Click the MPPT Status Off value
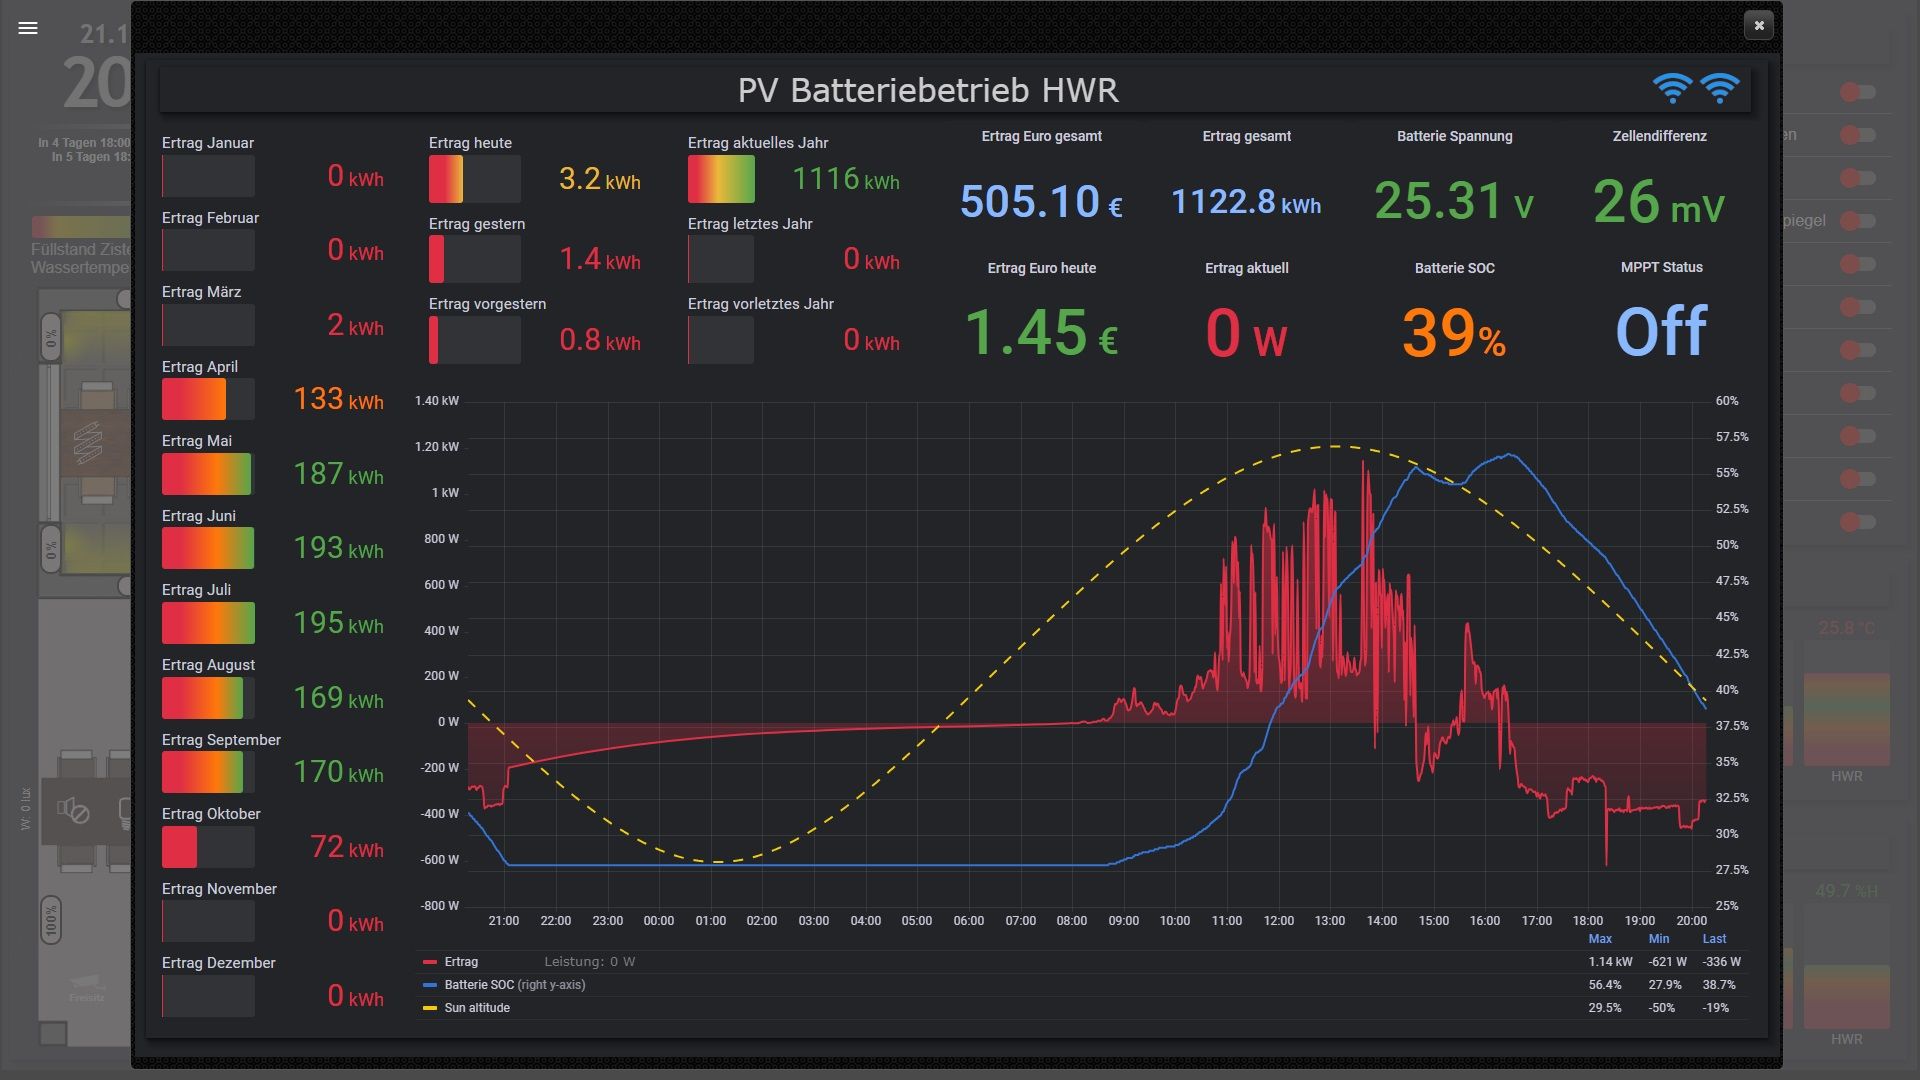This screenshot has height=1080, width=1920. [x=1661, y=332]
